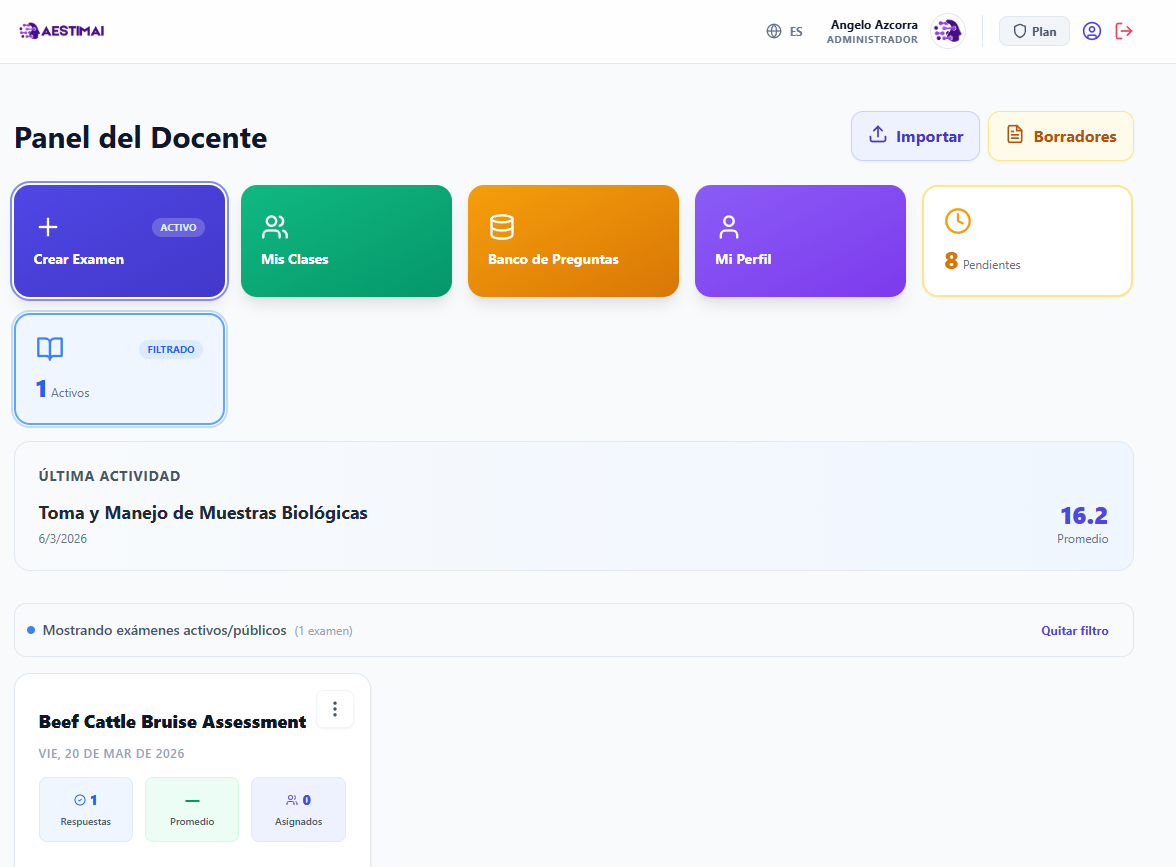
Task: Click Mostrando exámenes activos/públicos text
Action: pos(164,631)
